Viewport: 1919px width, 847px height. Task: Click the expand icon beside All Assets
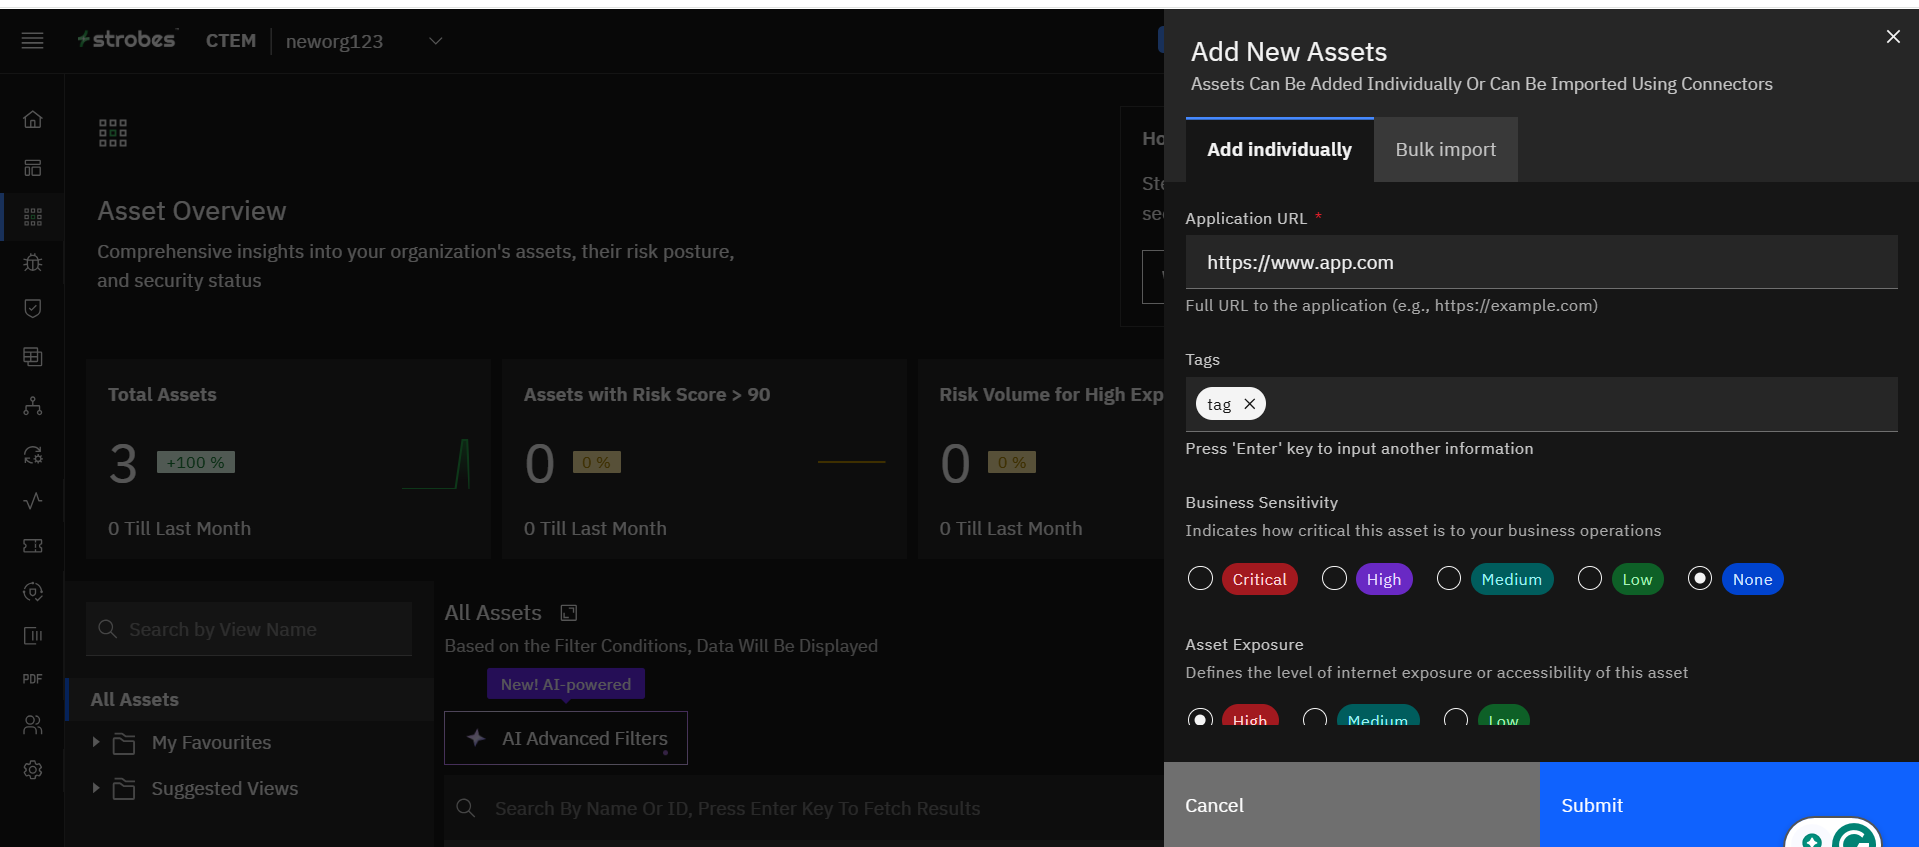[569, 613]
